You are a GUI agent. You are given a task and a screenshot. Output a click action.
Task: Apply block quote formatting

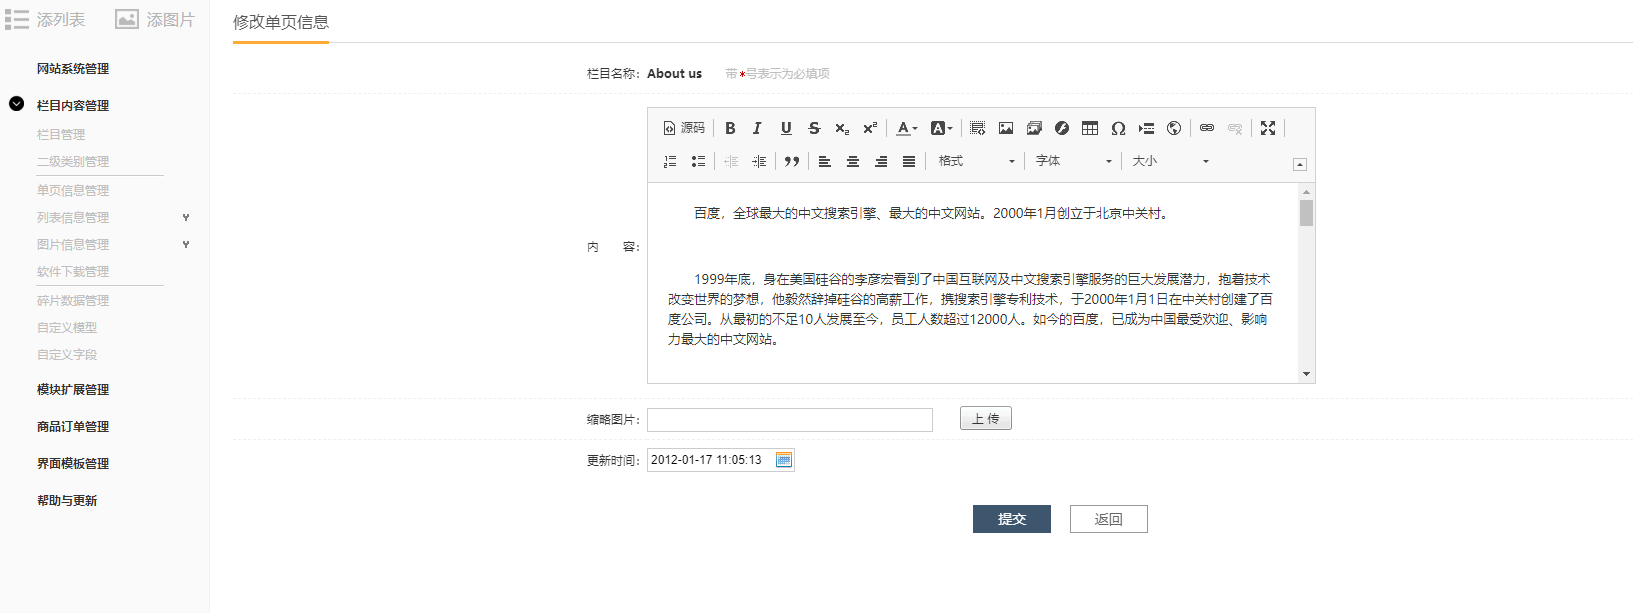[x=792, y=161]
